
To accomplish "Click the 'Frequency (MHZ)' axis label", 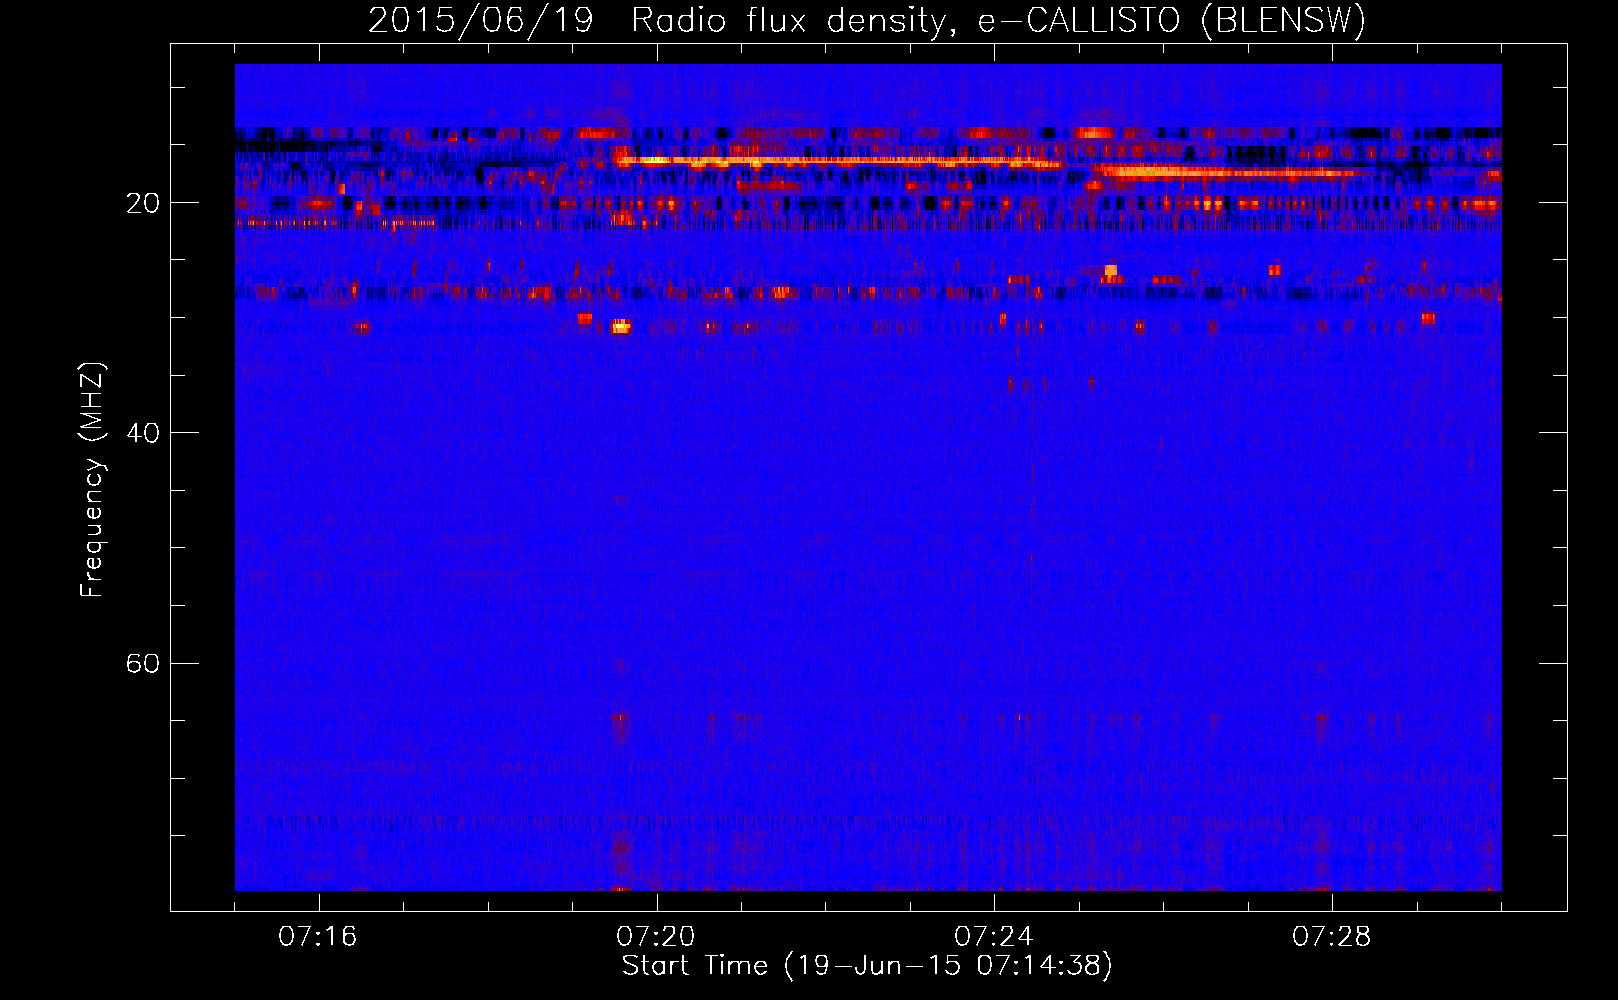I will [92, 480].
